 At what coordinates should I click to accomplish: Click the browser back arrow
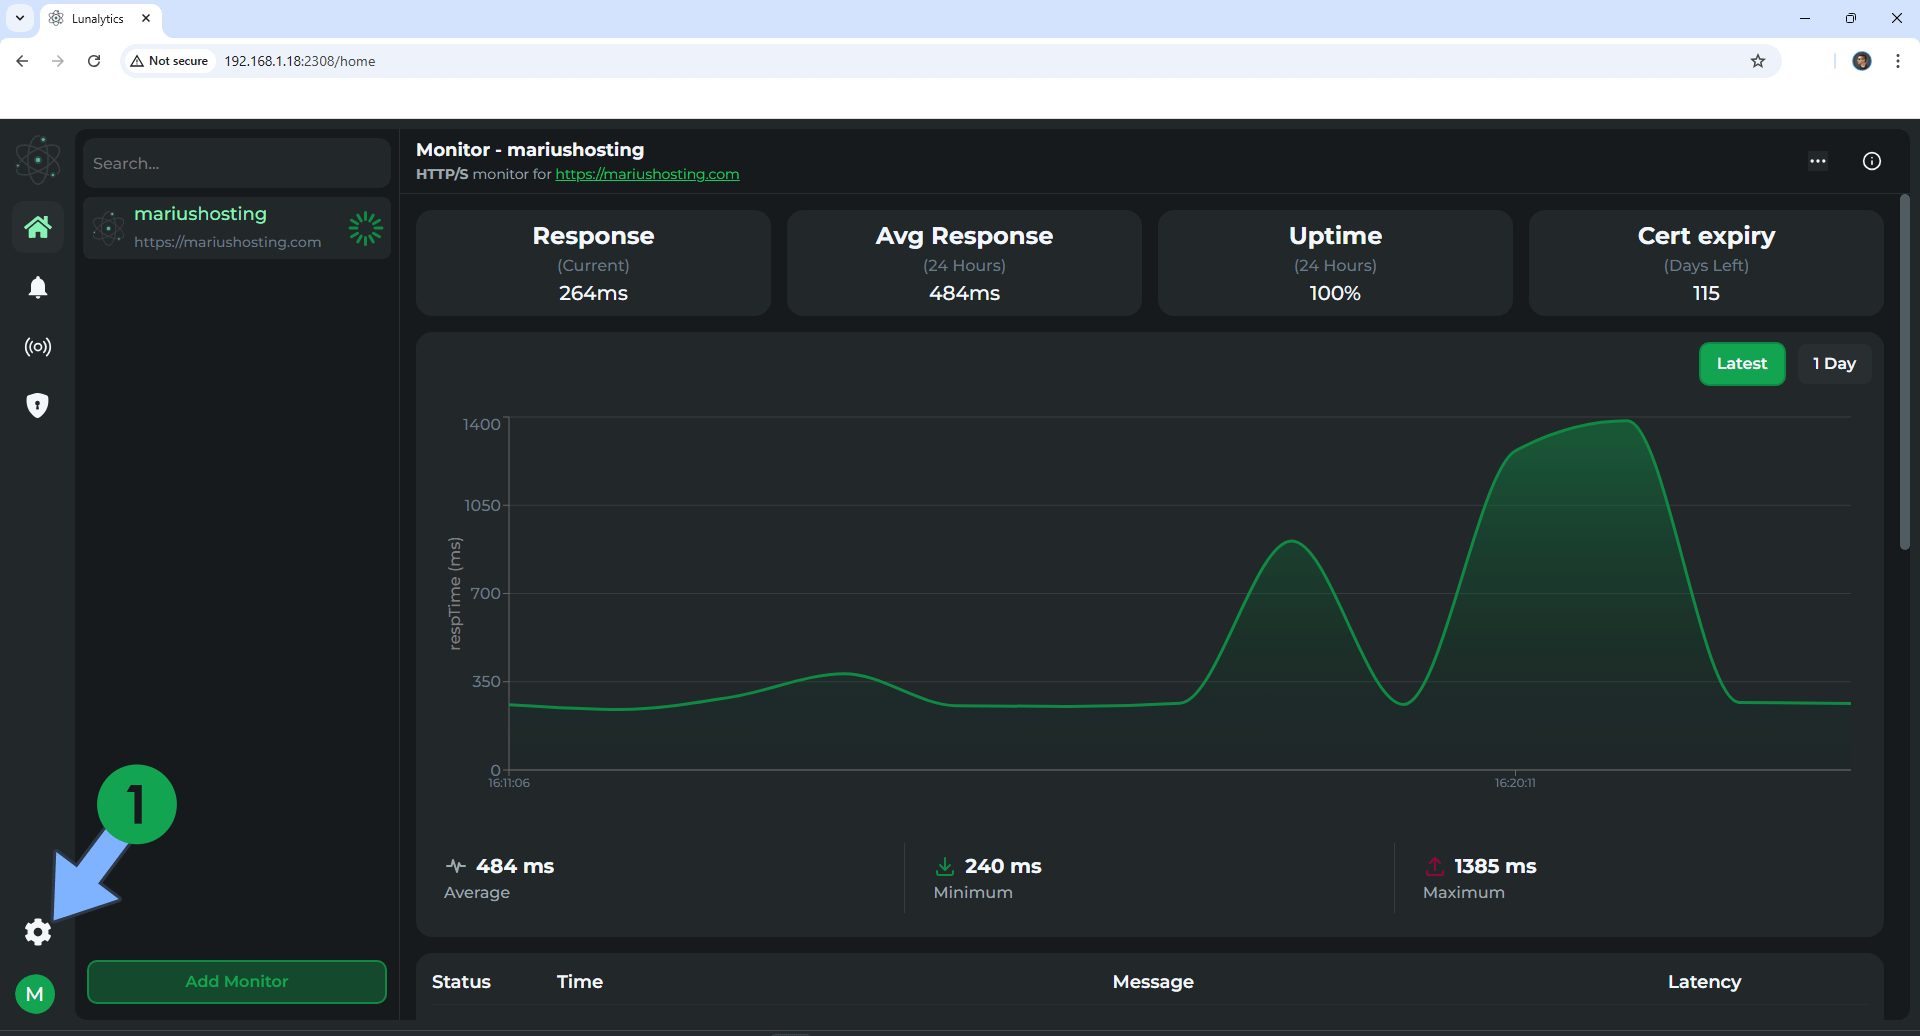pyautogui.click(x=22, y=61)
